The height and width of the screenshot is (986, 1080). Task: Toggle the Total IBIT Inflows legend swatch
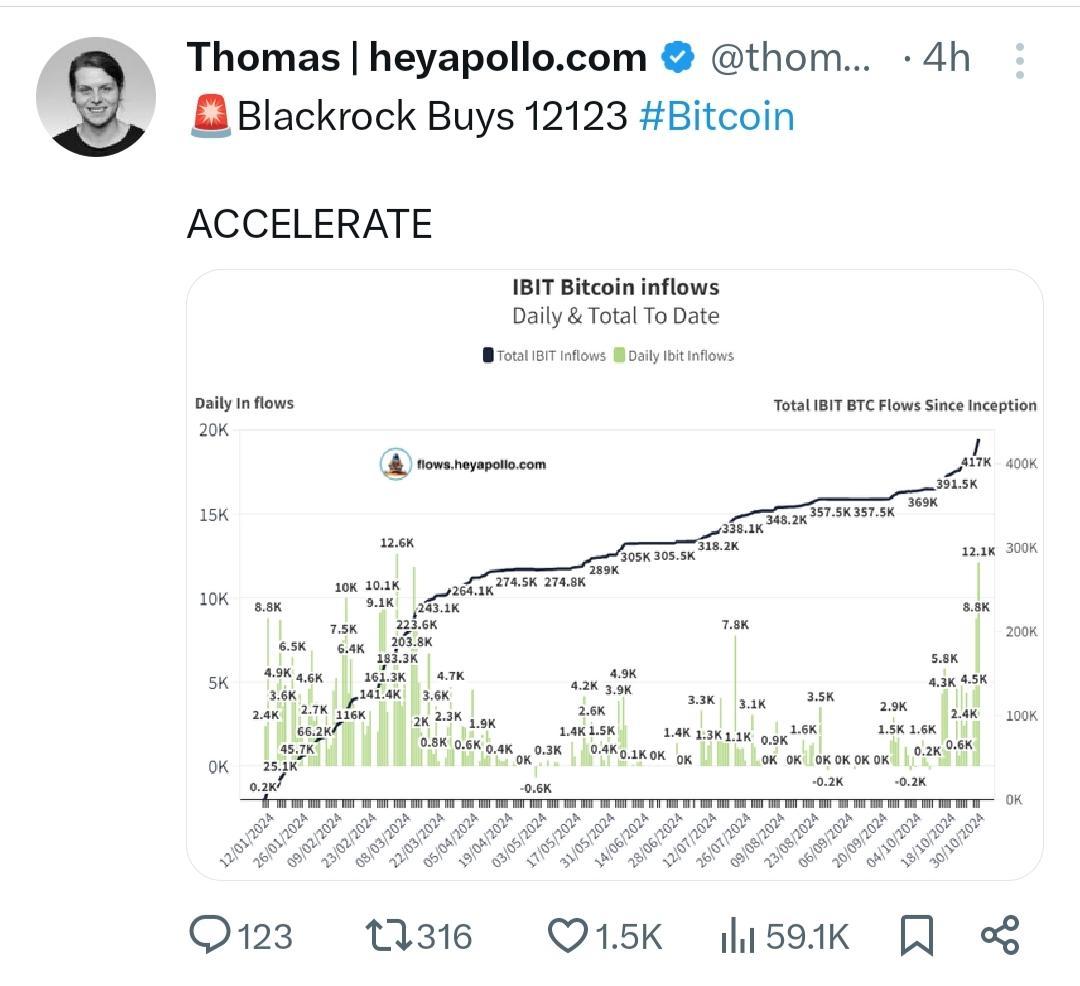pos(488,355)
